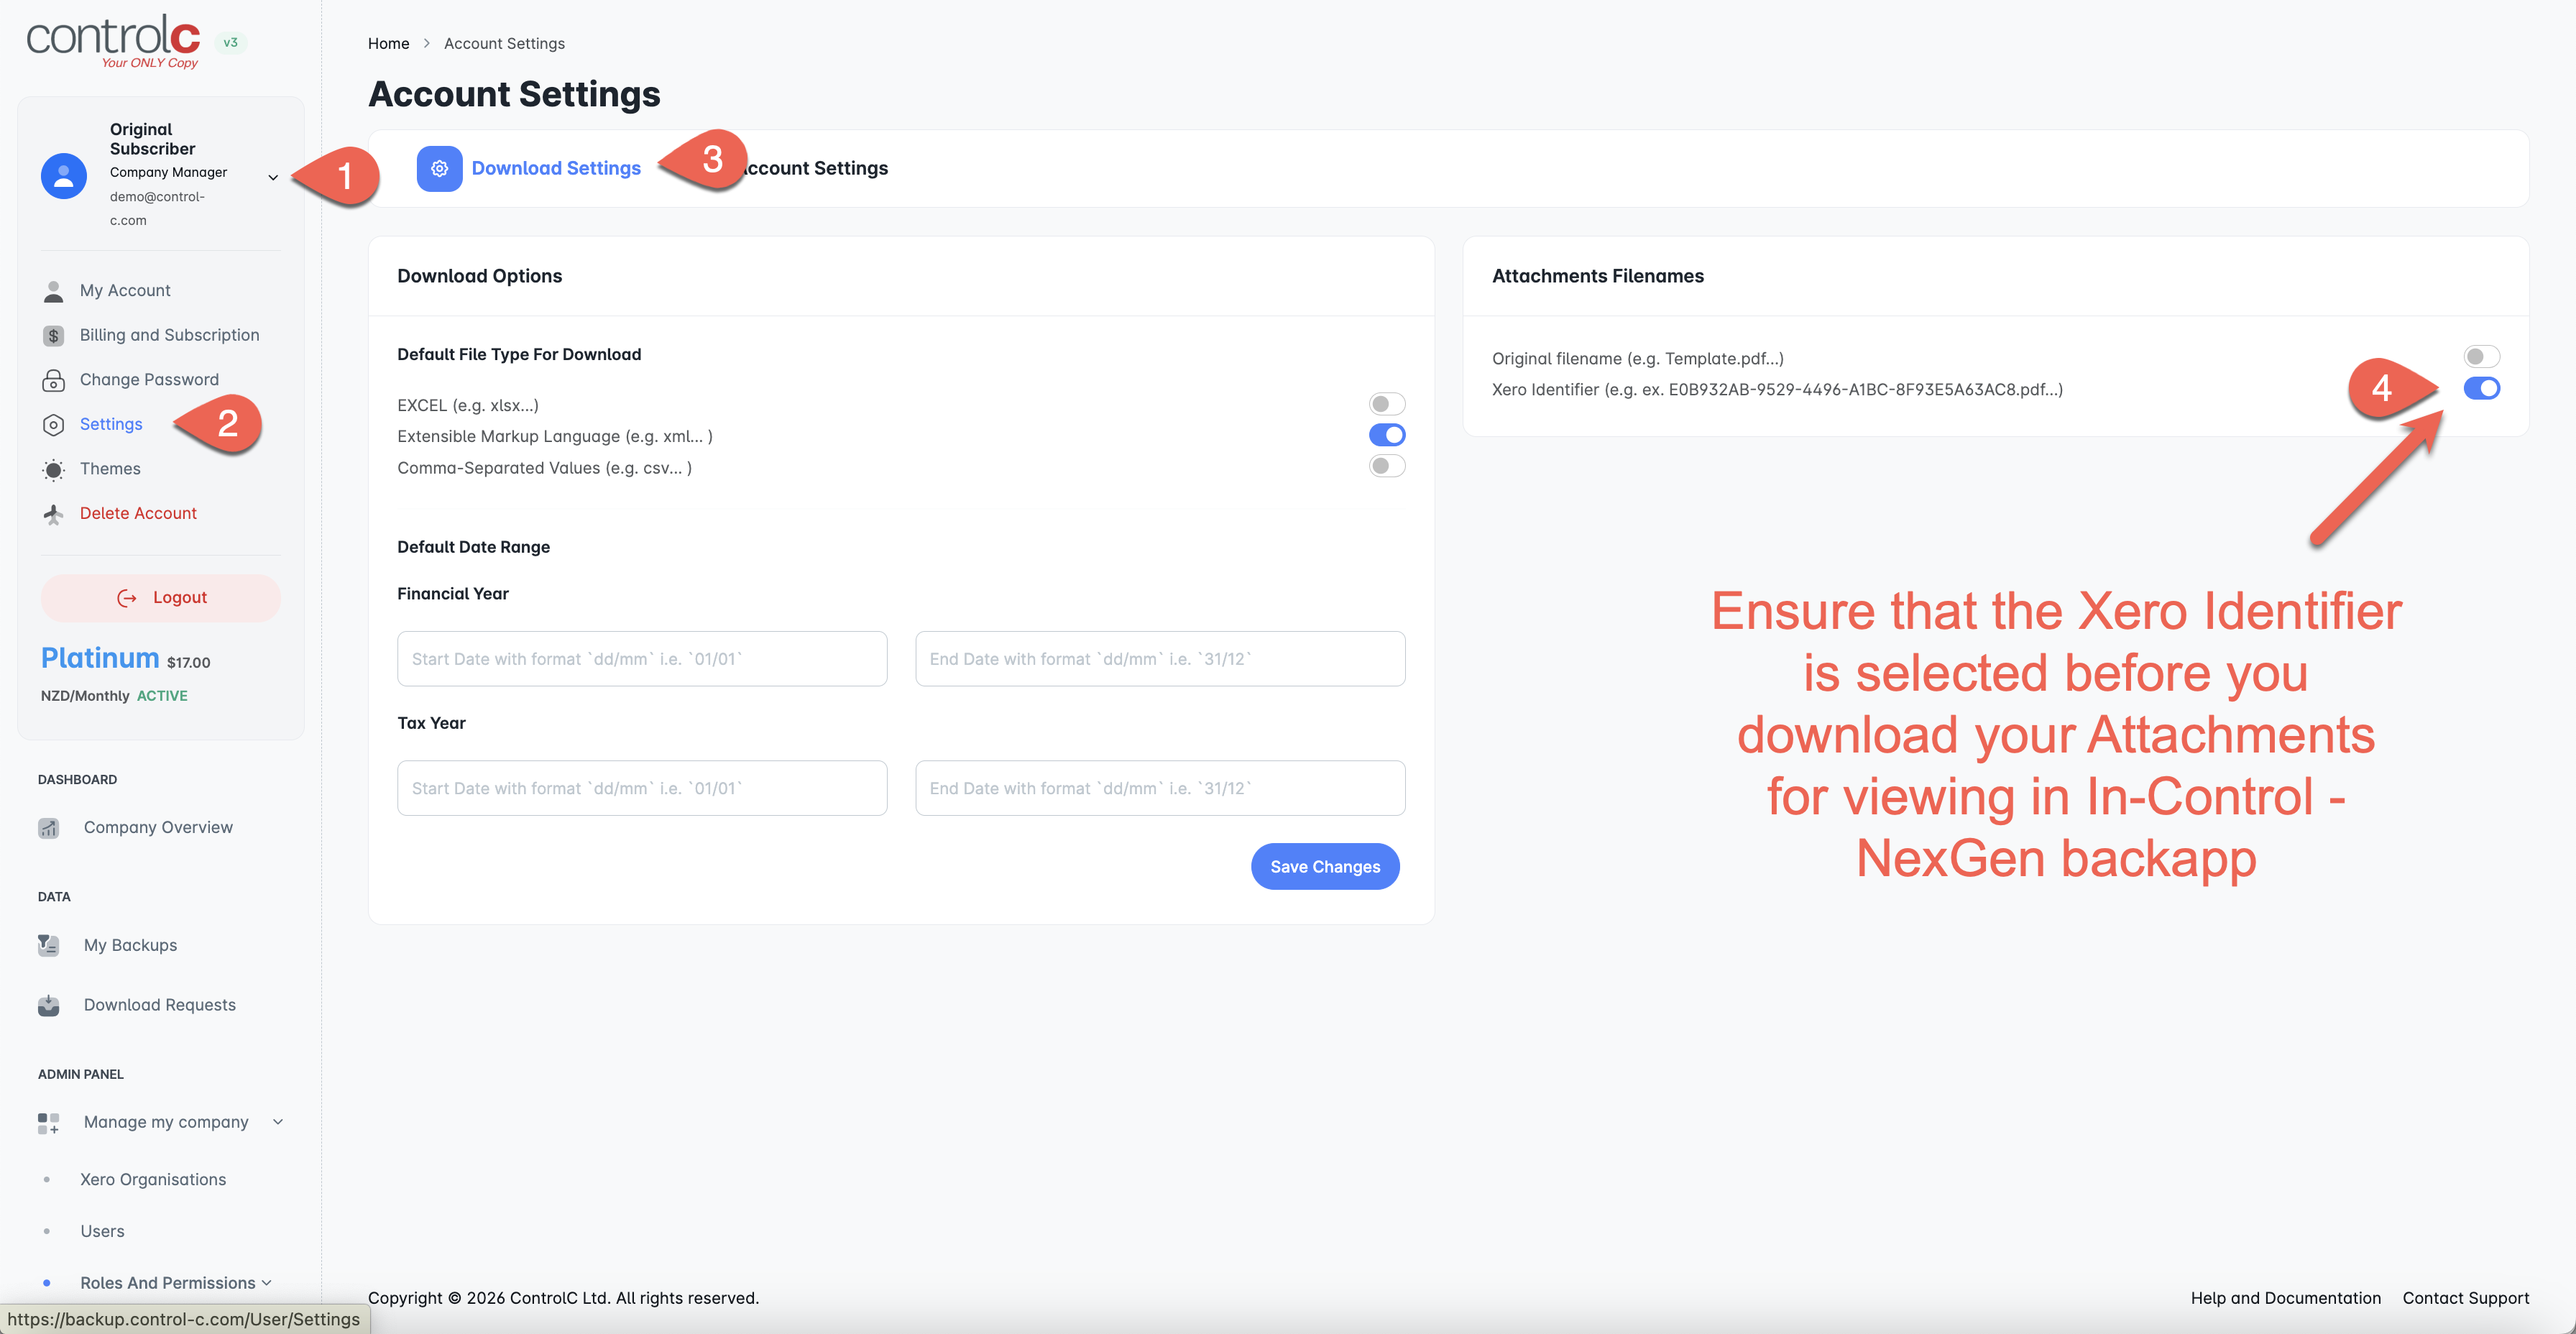Expand the Original Subscriber profile chevron
The image size is (2576, 1334).
(272, 177)
